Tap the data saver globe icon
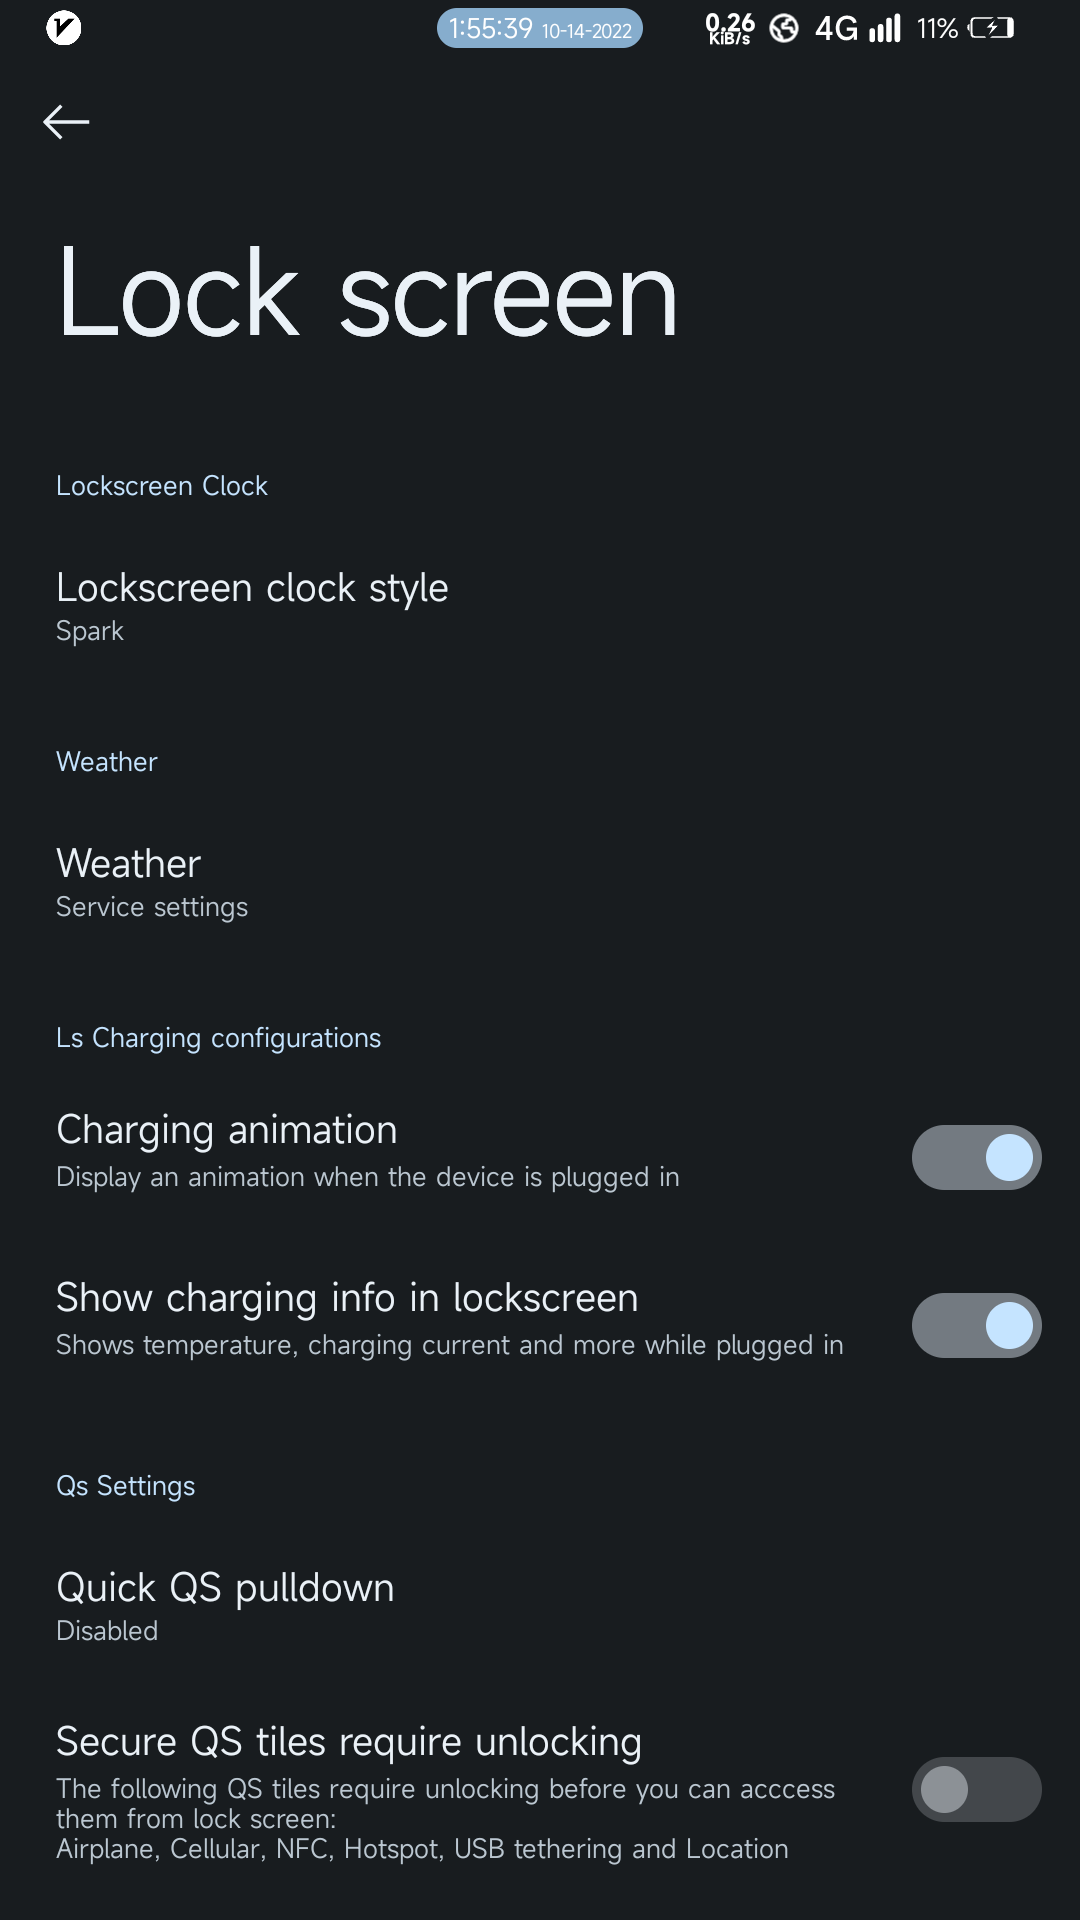 (x=784, y=29)
